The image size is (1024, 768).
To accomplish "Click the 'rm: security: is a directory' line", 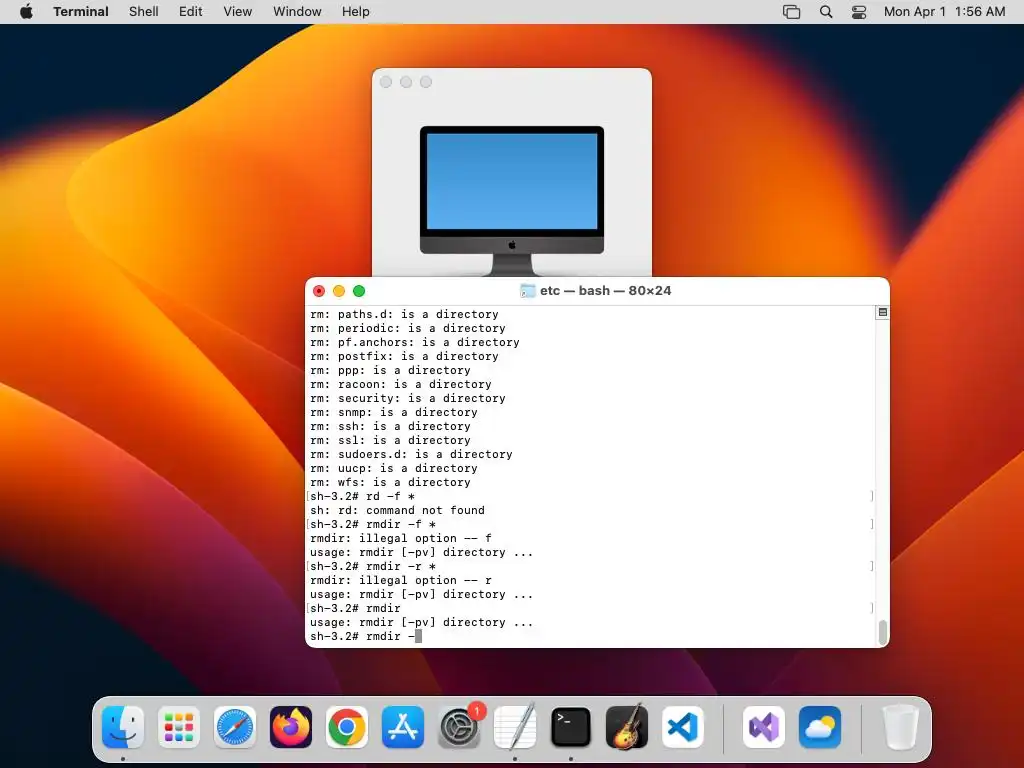I will (x=408, y=398).
